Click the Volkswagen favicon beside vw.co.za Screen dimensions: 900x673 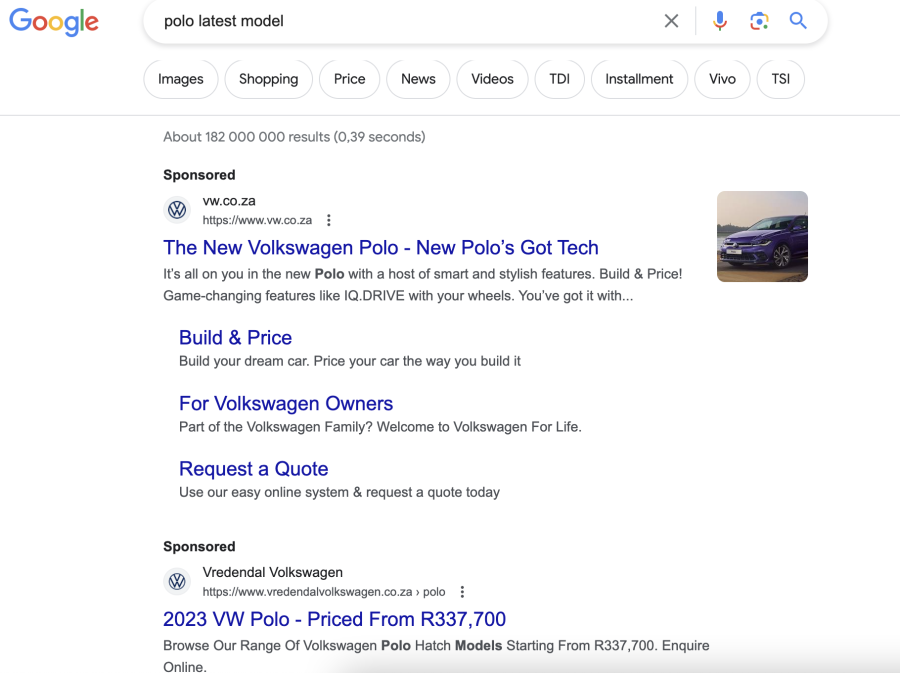[177, 210]
